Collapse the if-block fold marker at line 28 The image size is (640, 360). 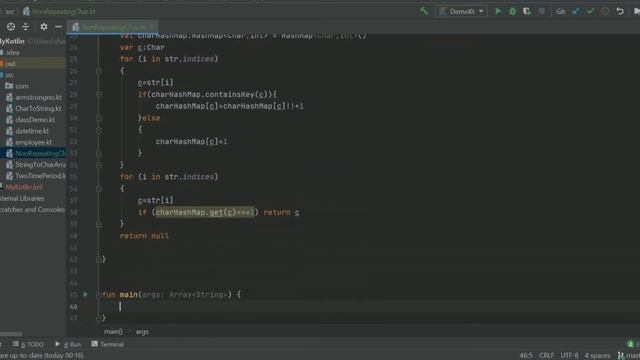click(x=99, y=94)
